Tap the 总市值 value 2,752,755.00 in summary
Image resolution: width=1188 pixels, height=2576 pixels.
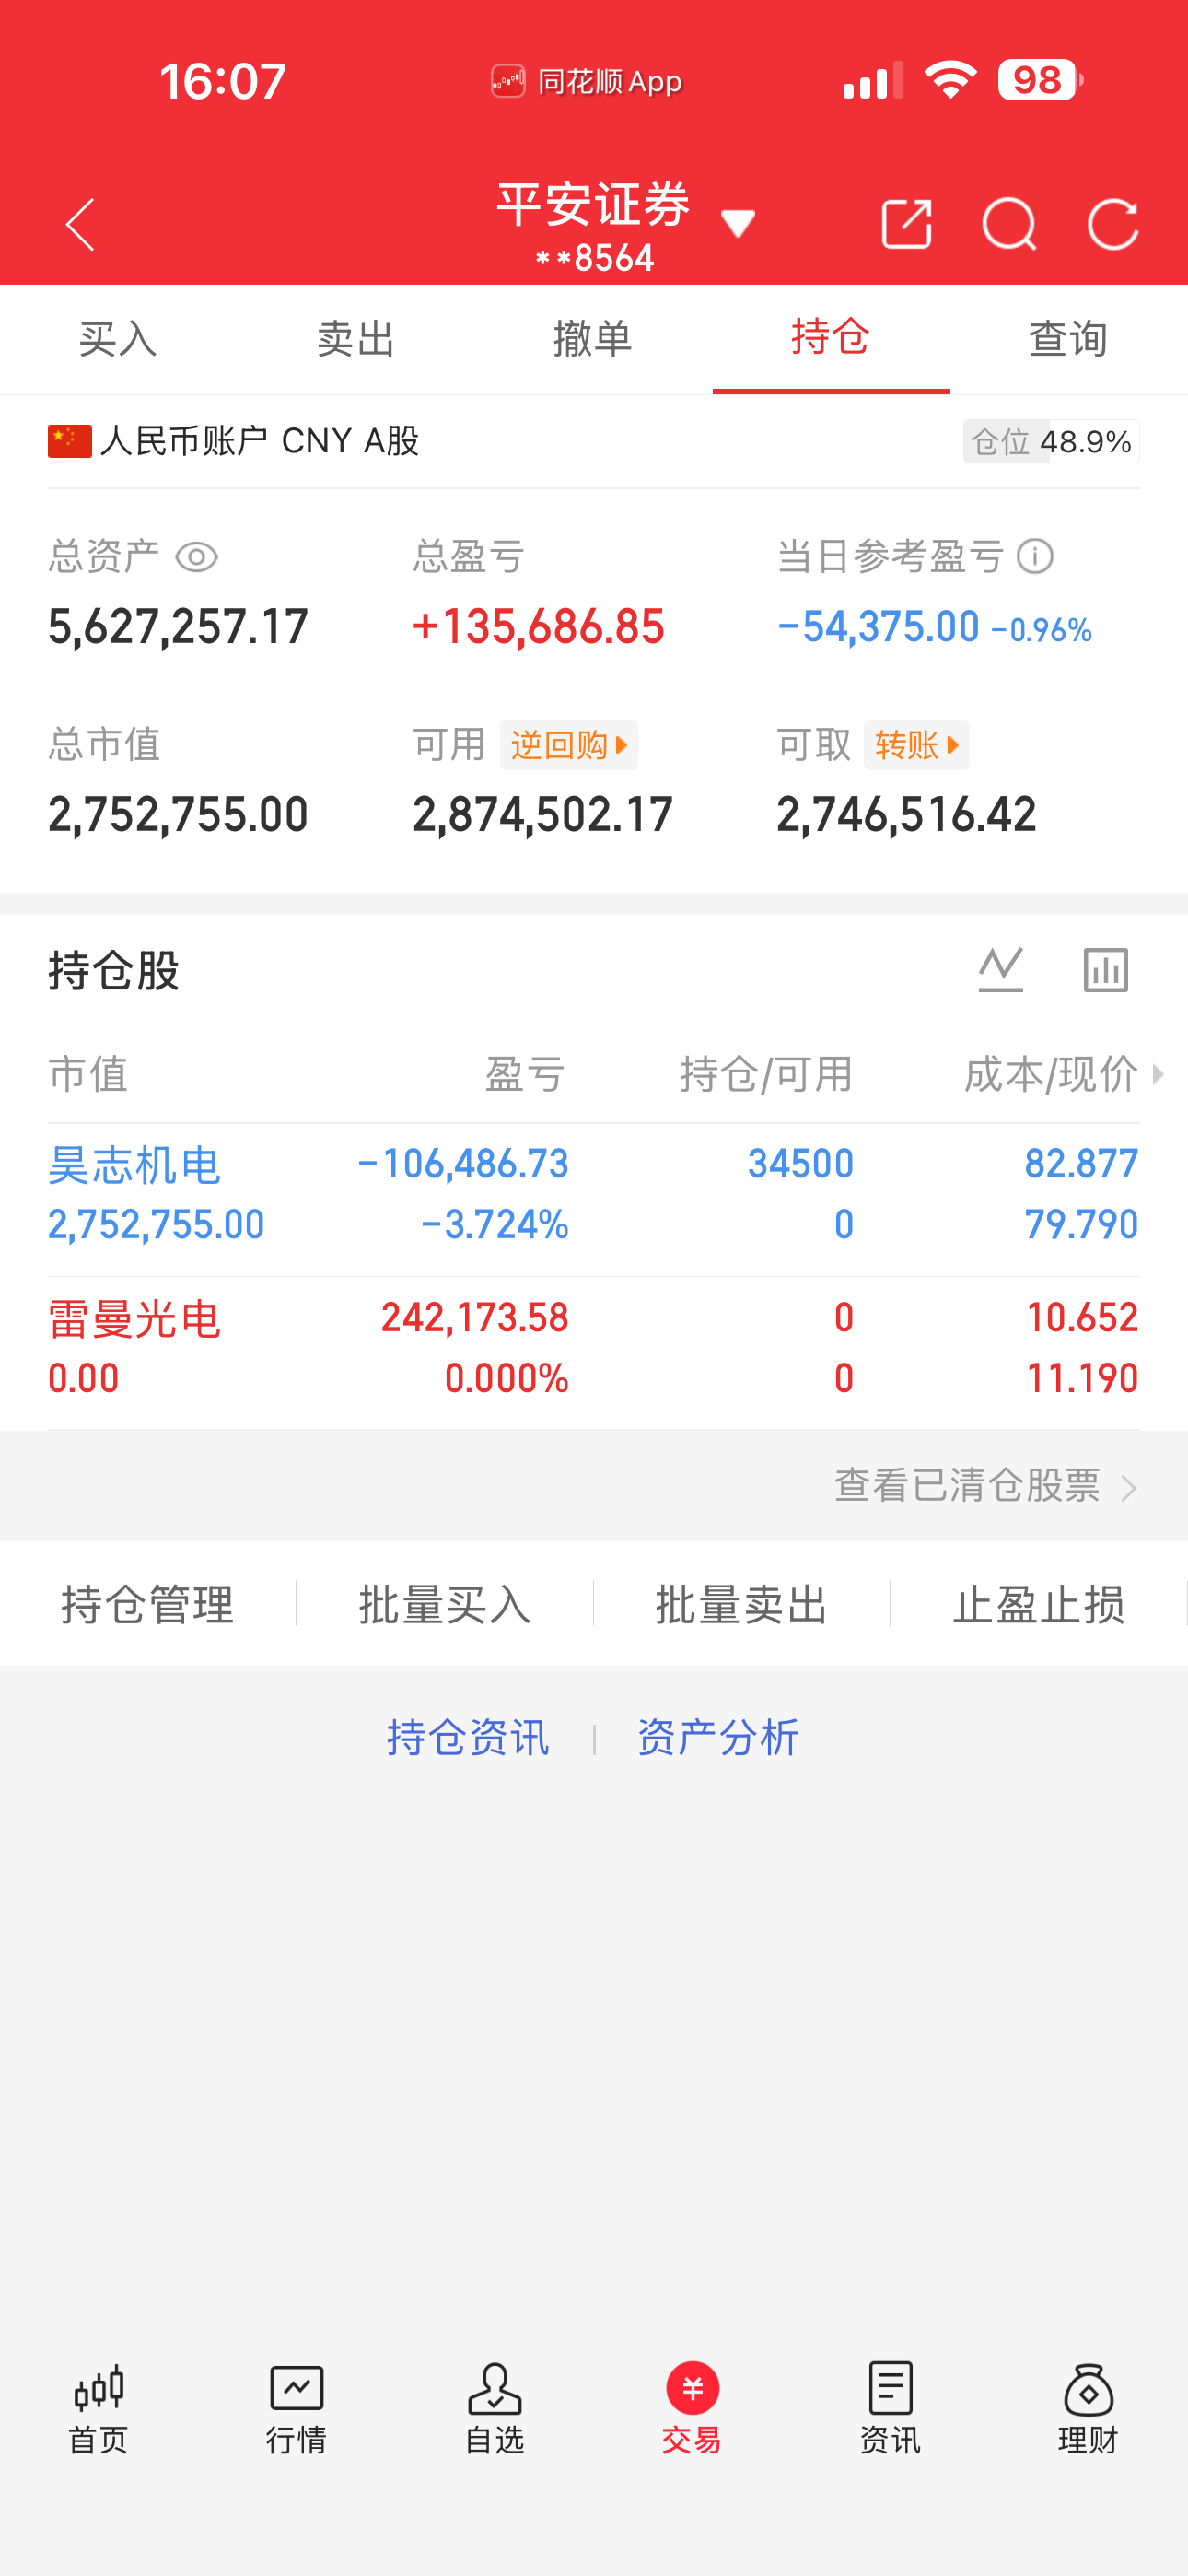point(178,814)
